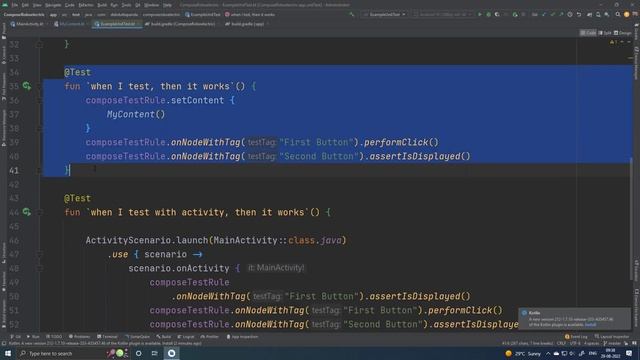Click the Git branch status bar widget
This screenshot has height=360, width=640.
click(x=611, y=343)
